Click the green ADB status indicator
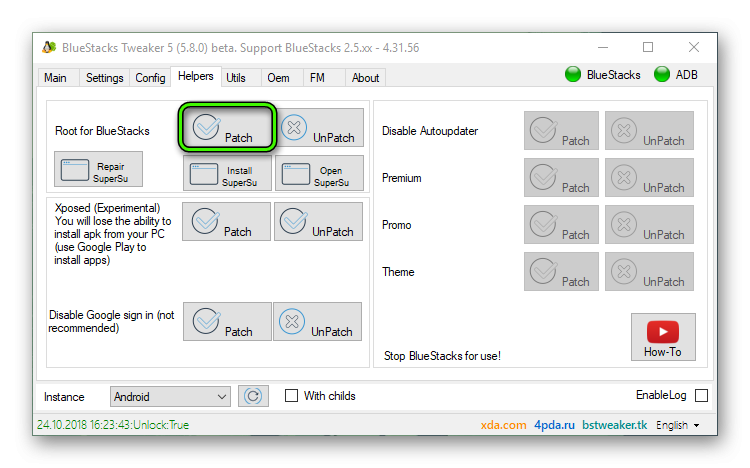 pos(662,75)
